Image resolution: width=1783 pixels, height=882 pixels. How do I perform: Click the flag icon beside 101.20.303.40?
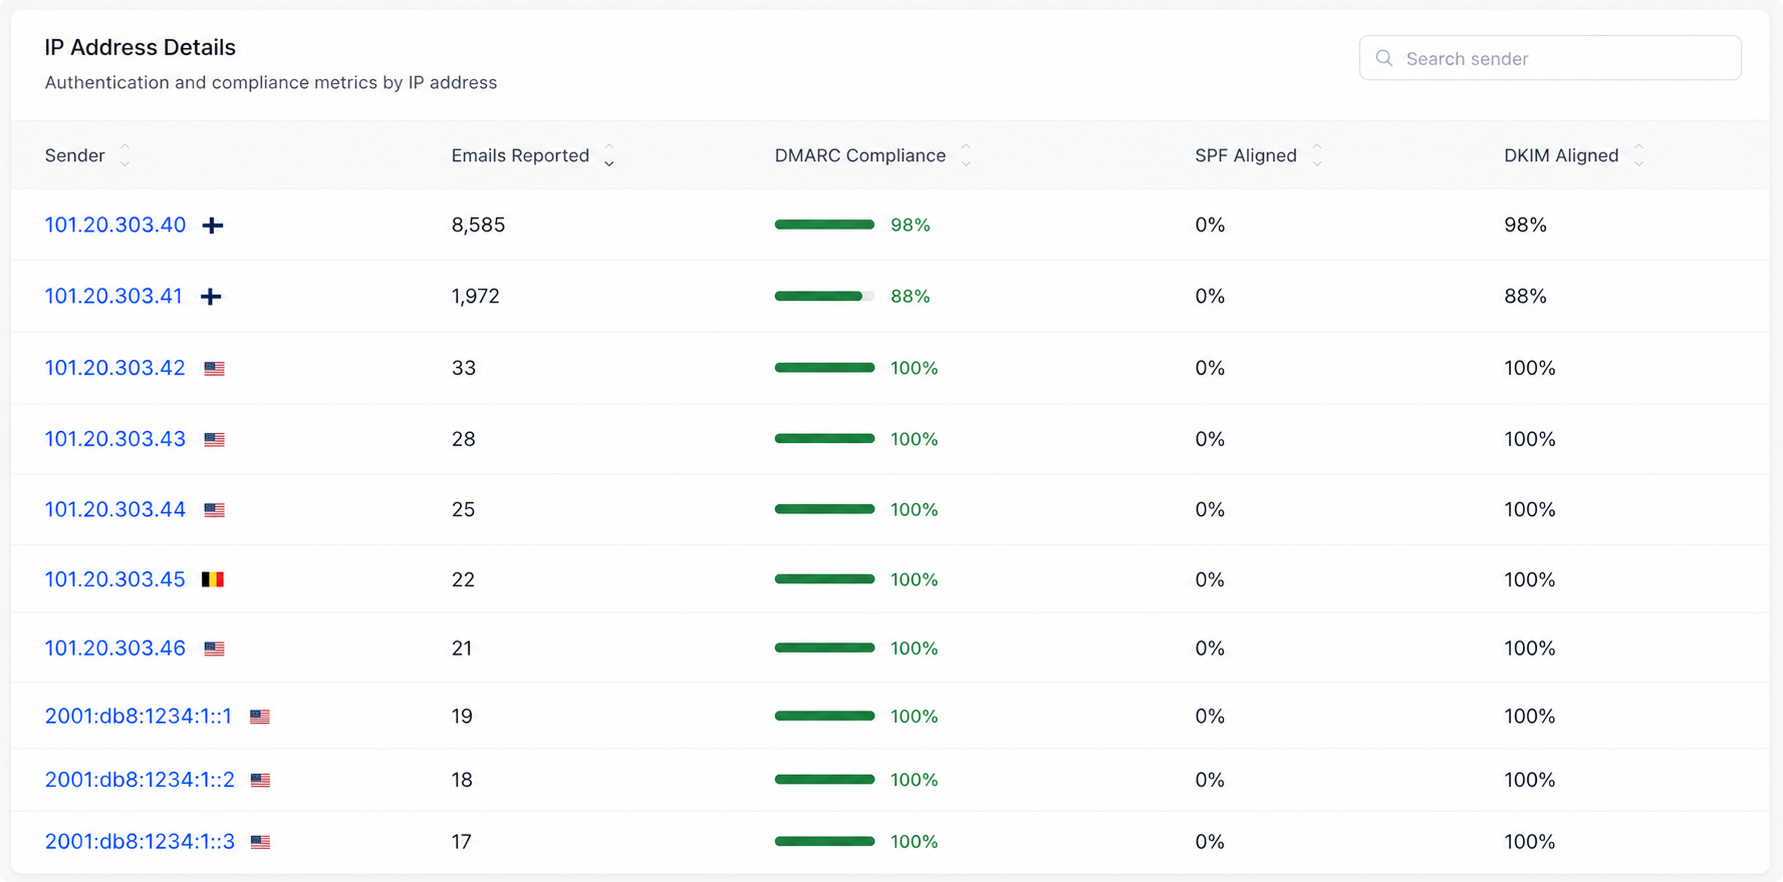(212, 226)
